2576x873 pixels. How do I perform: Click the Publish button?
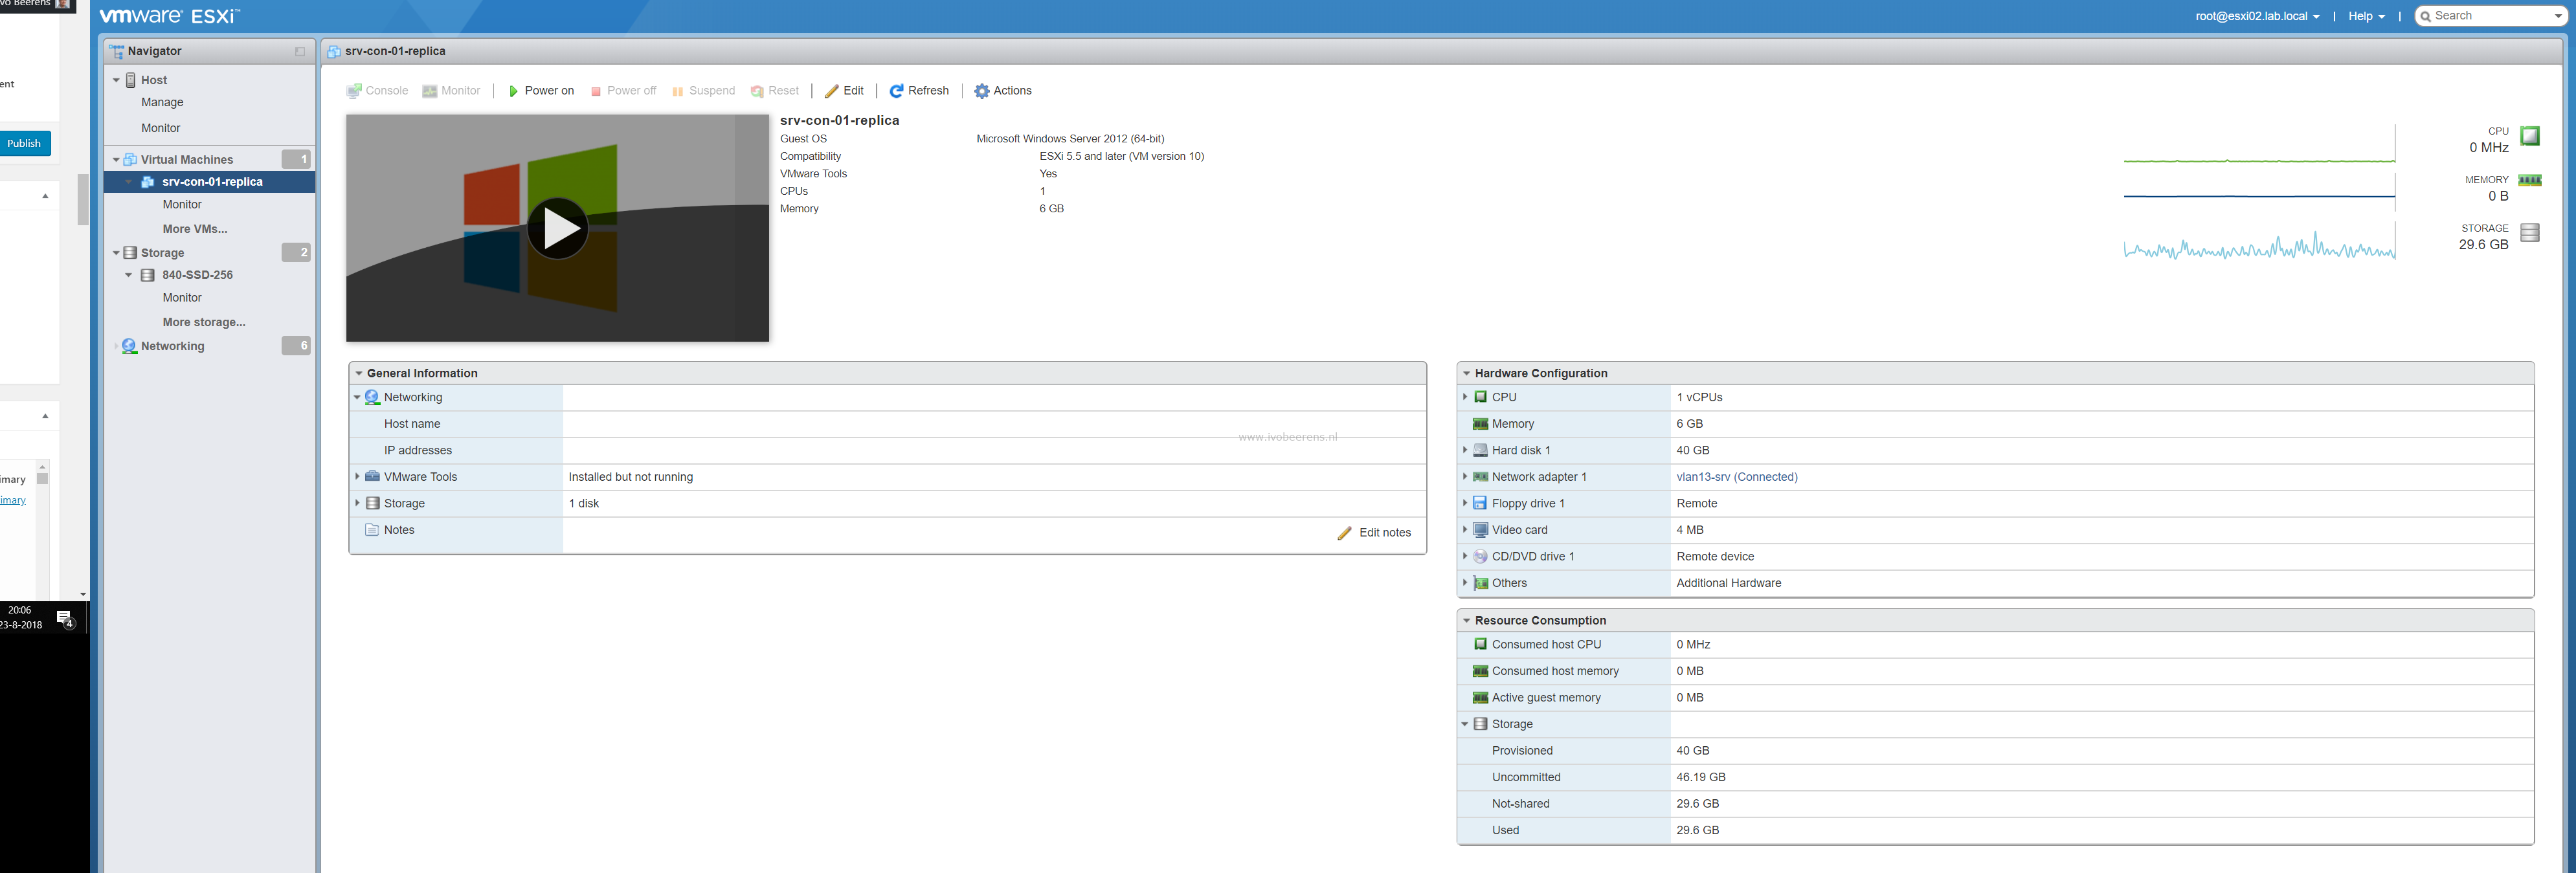pyautogui.click(x=24, y=143)
